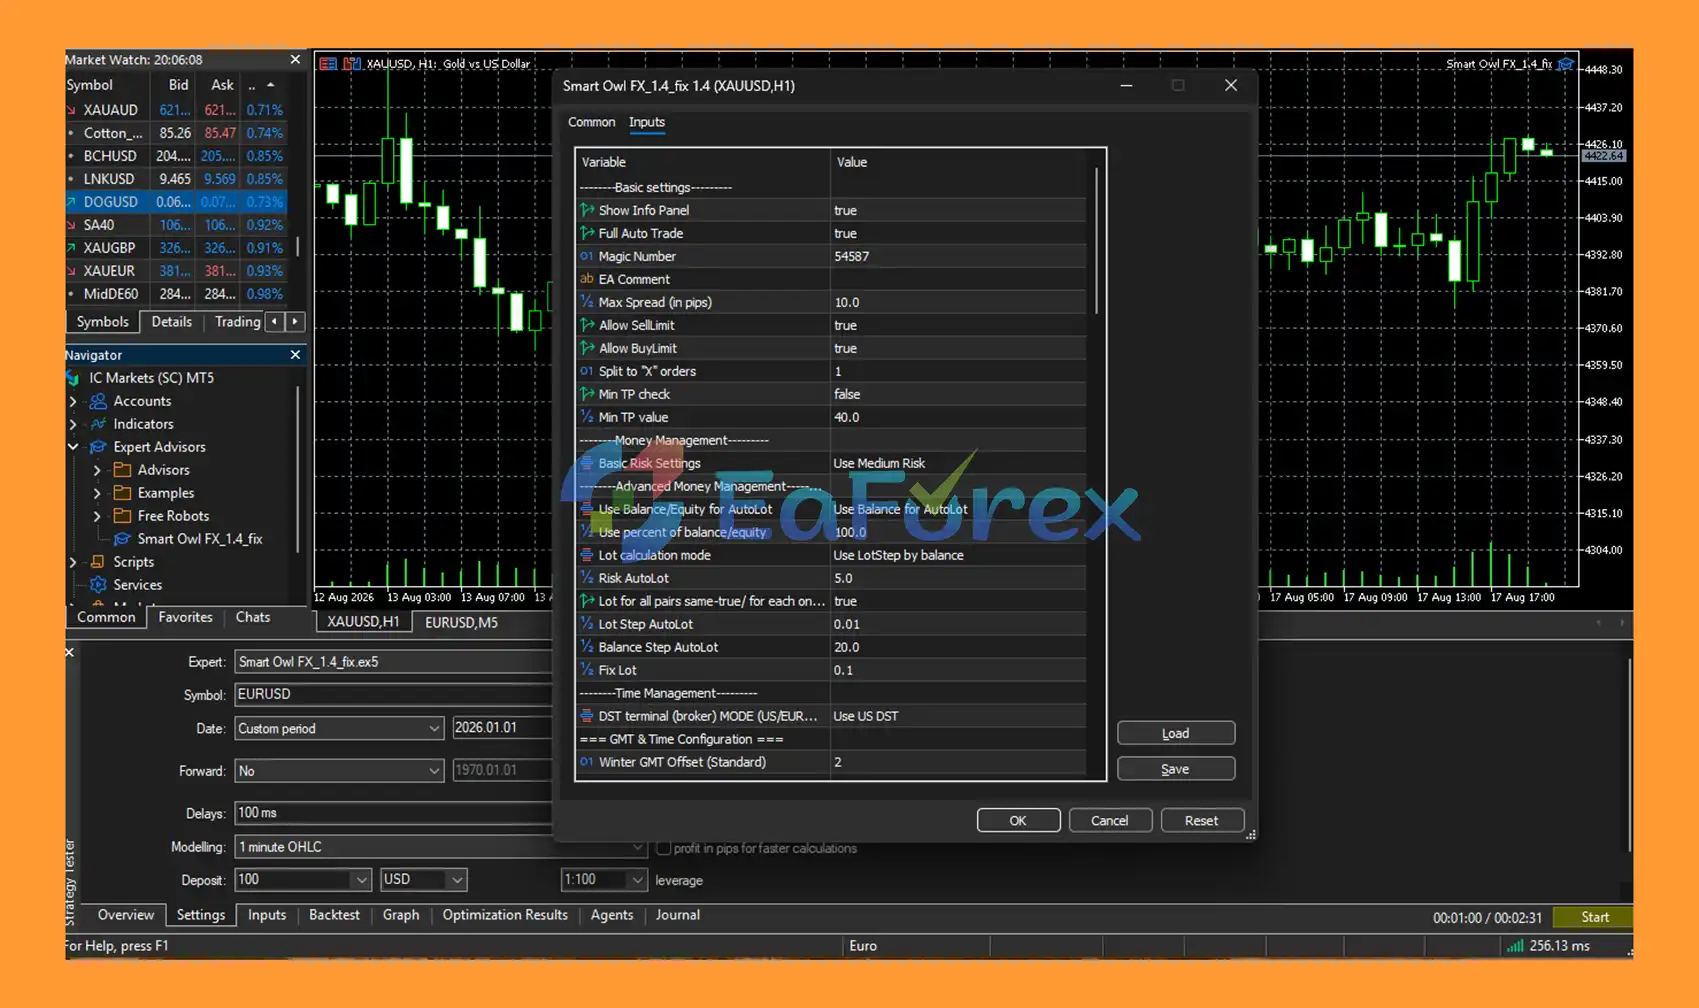Image resolution: width=1699 pixels, height=1008 pixels.
Task: Click the DOGUSD trend arrow icon in Market Watch
Action: point(71,202)
